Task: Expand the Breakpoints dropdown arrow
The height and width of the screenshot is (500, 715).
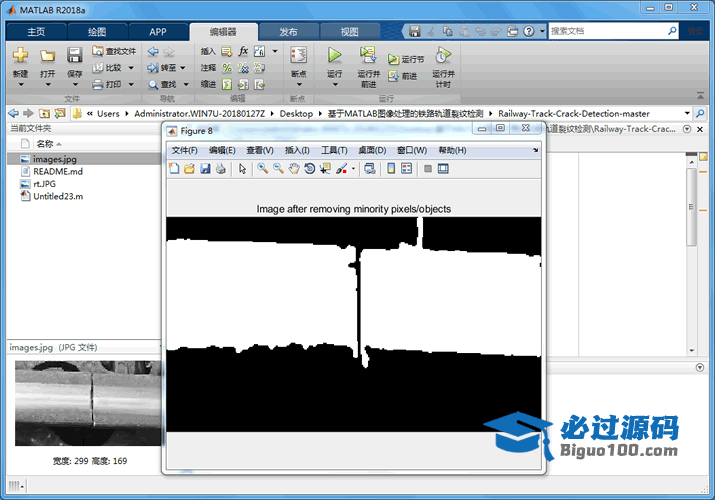Action: [299, 84]
